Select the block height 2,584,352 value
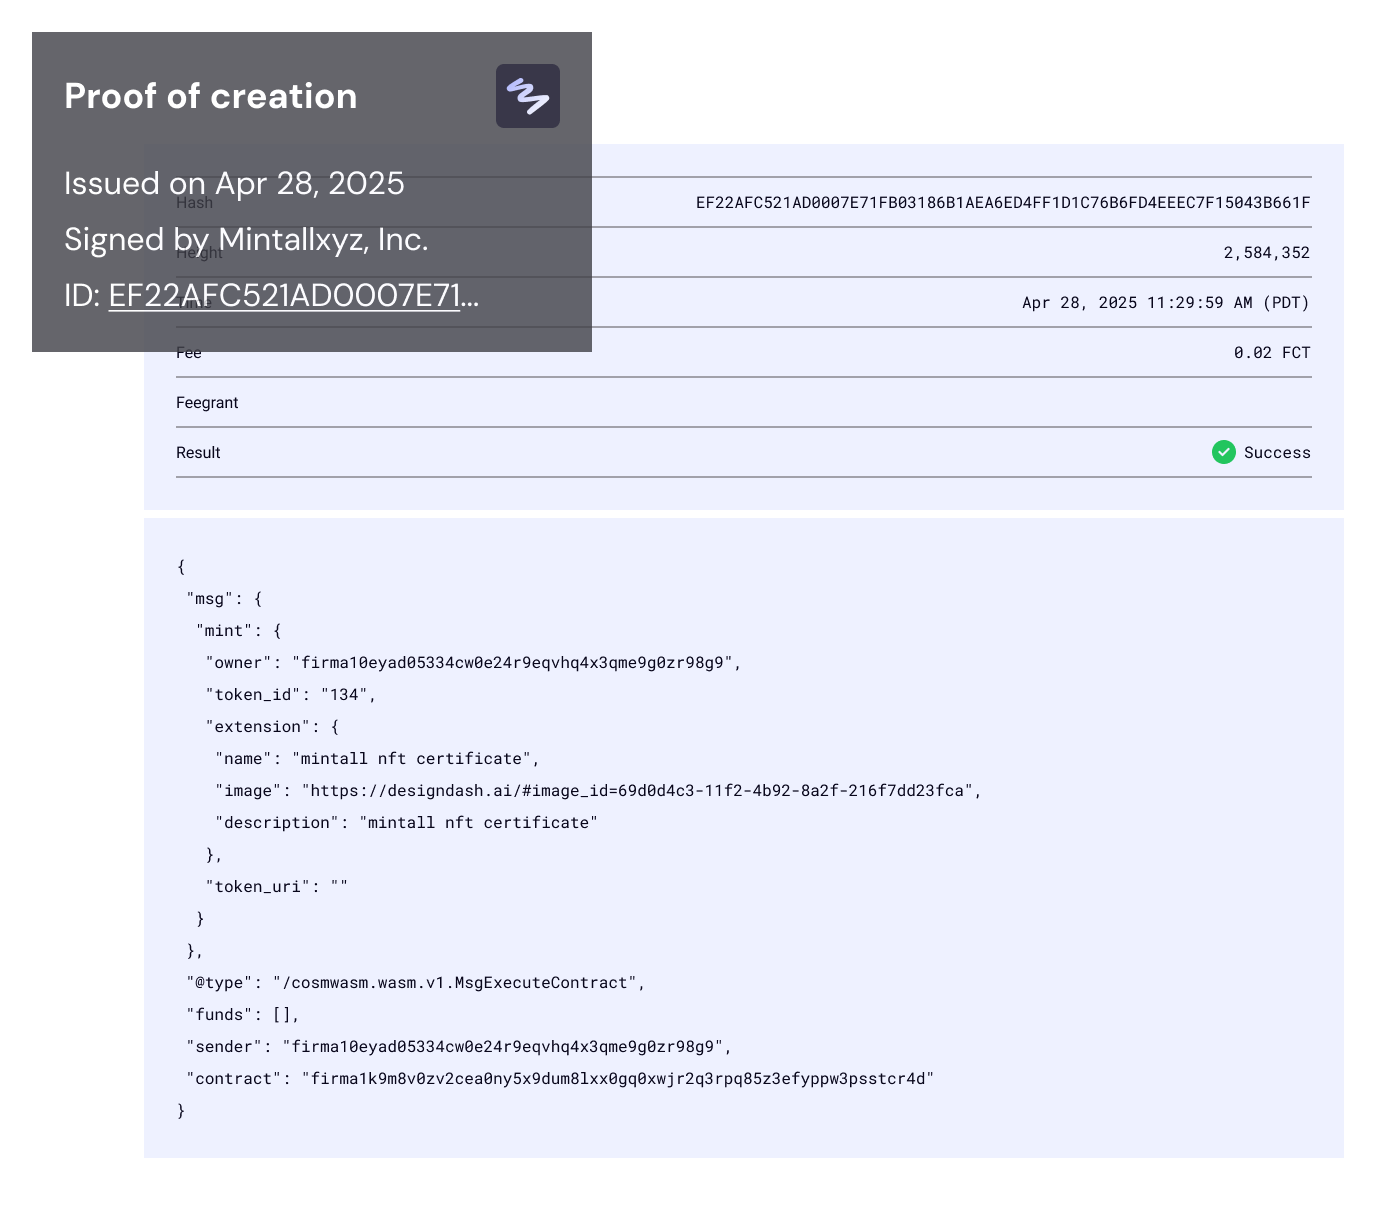Image resolution: width=1392 pixels, height=1206 pixels. 1267,253
